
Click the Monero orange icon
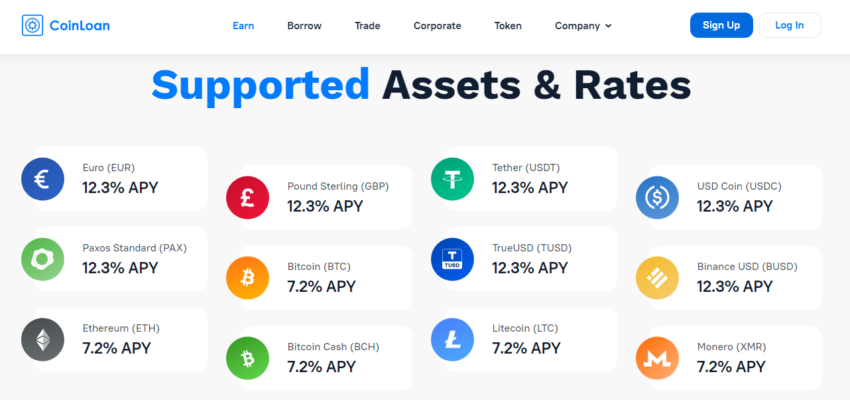click(658, 358)
